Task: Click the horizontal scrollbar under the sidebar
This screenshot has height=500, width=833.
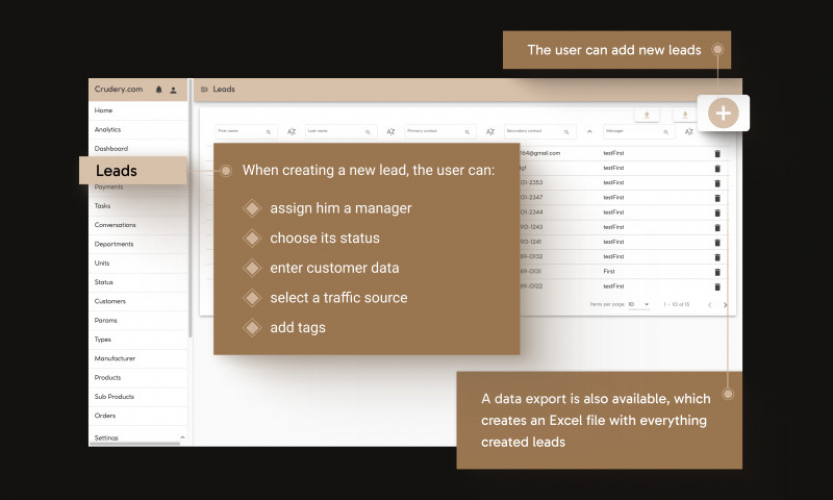Action: (134, 444)
